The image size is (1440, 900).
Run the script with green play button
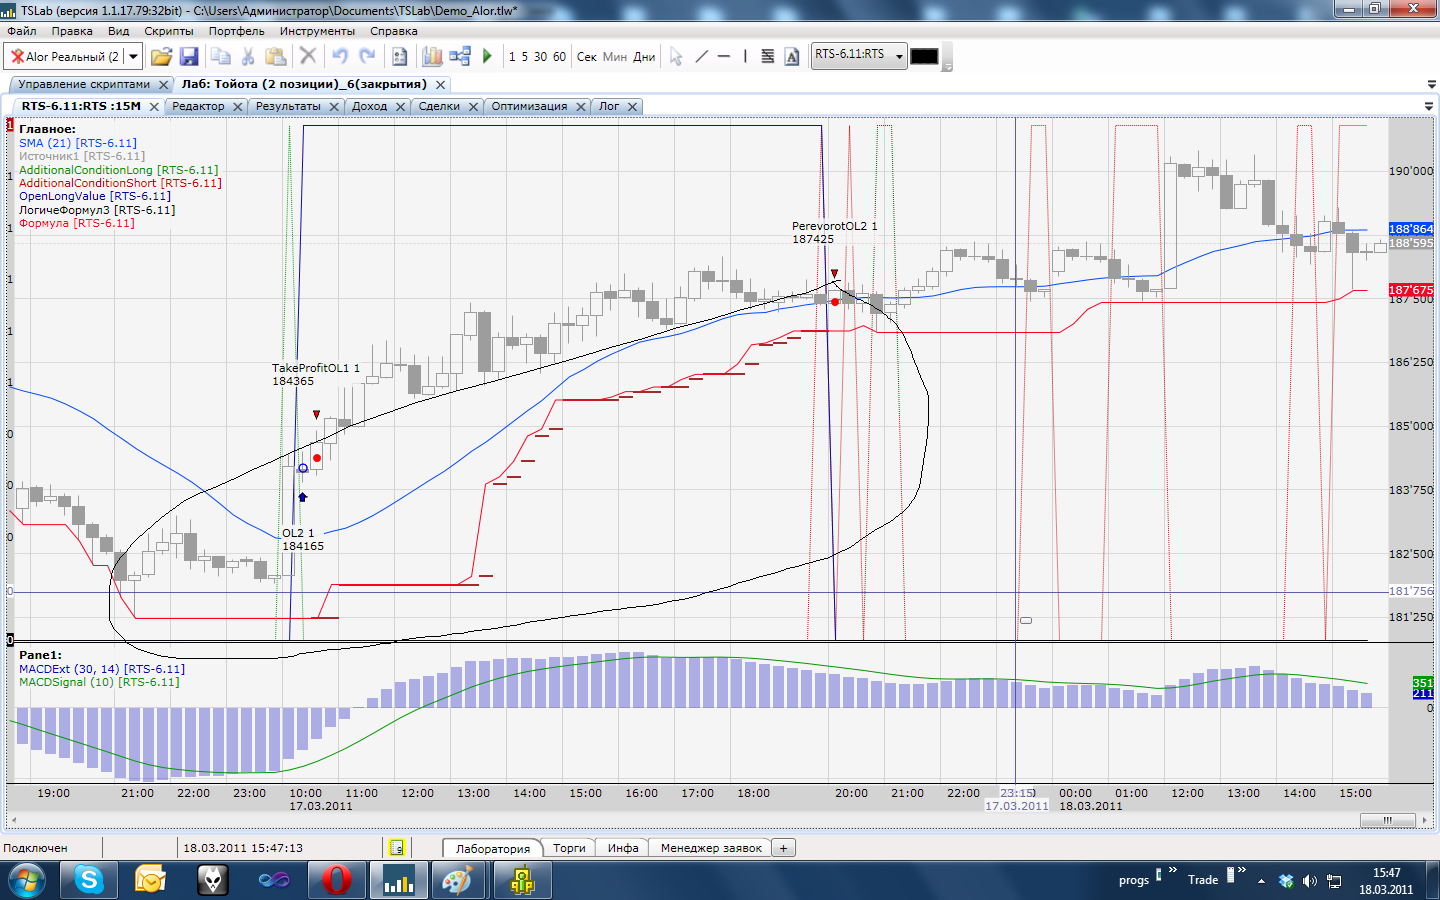pyautogui.click(x=487, y=57)
